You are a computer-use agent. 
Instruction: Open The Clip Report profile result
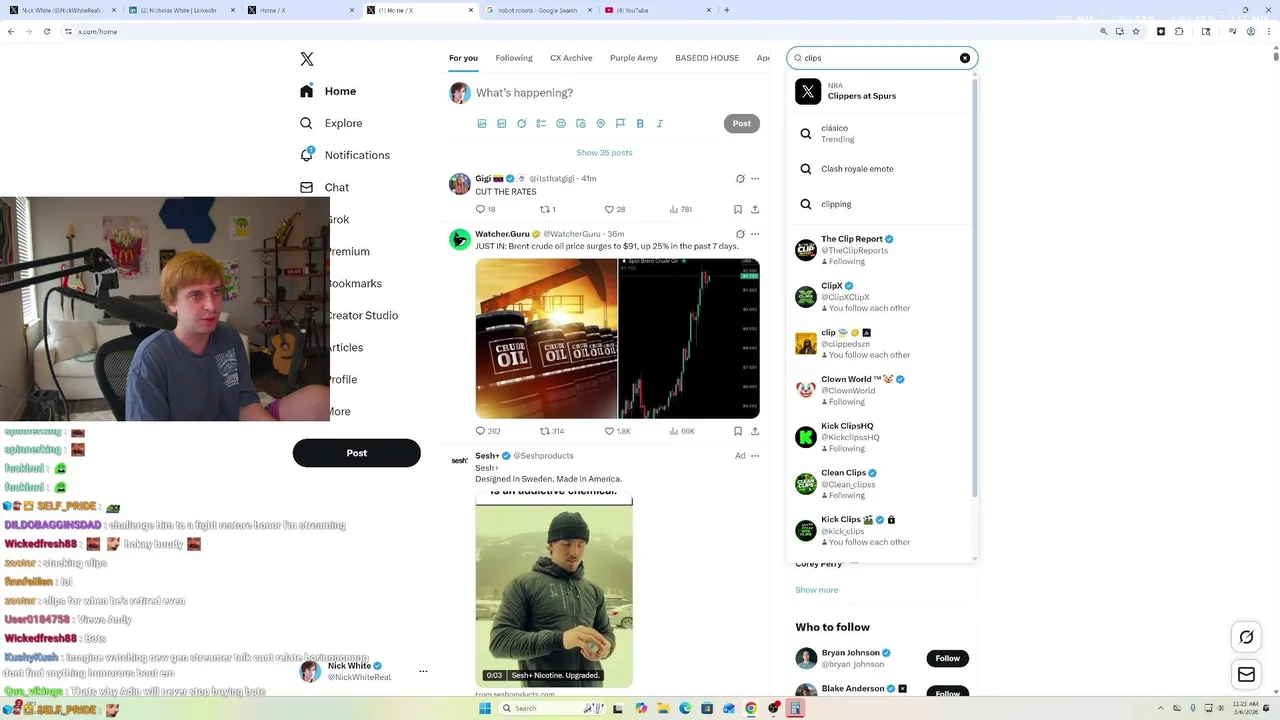[879, 250]
